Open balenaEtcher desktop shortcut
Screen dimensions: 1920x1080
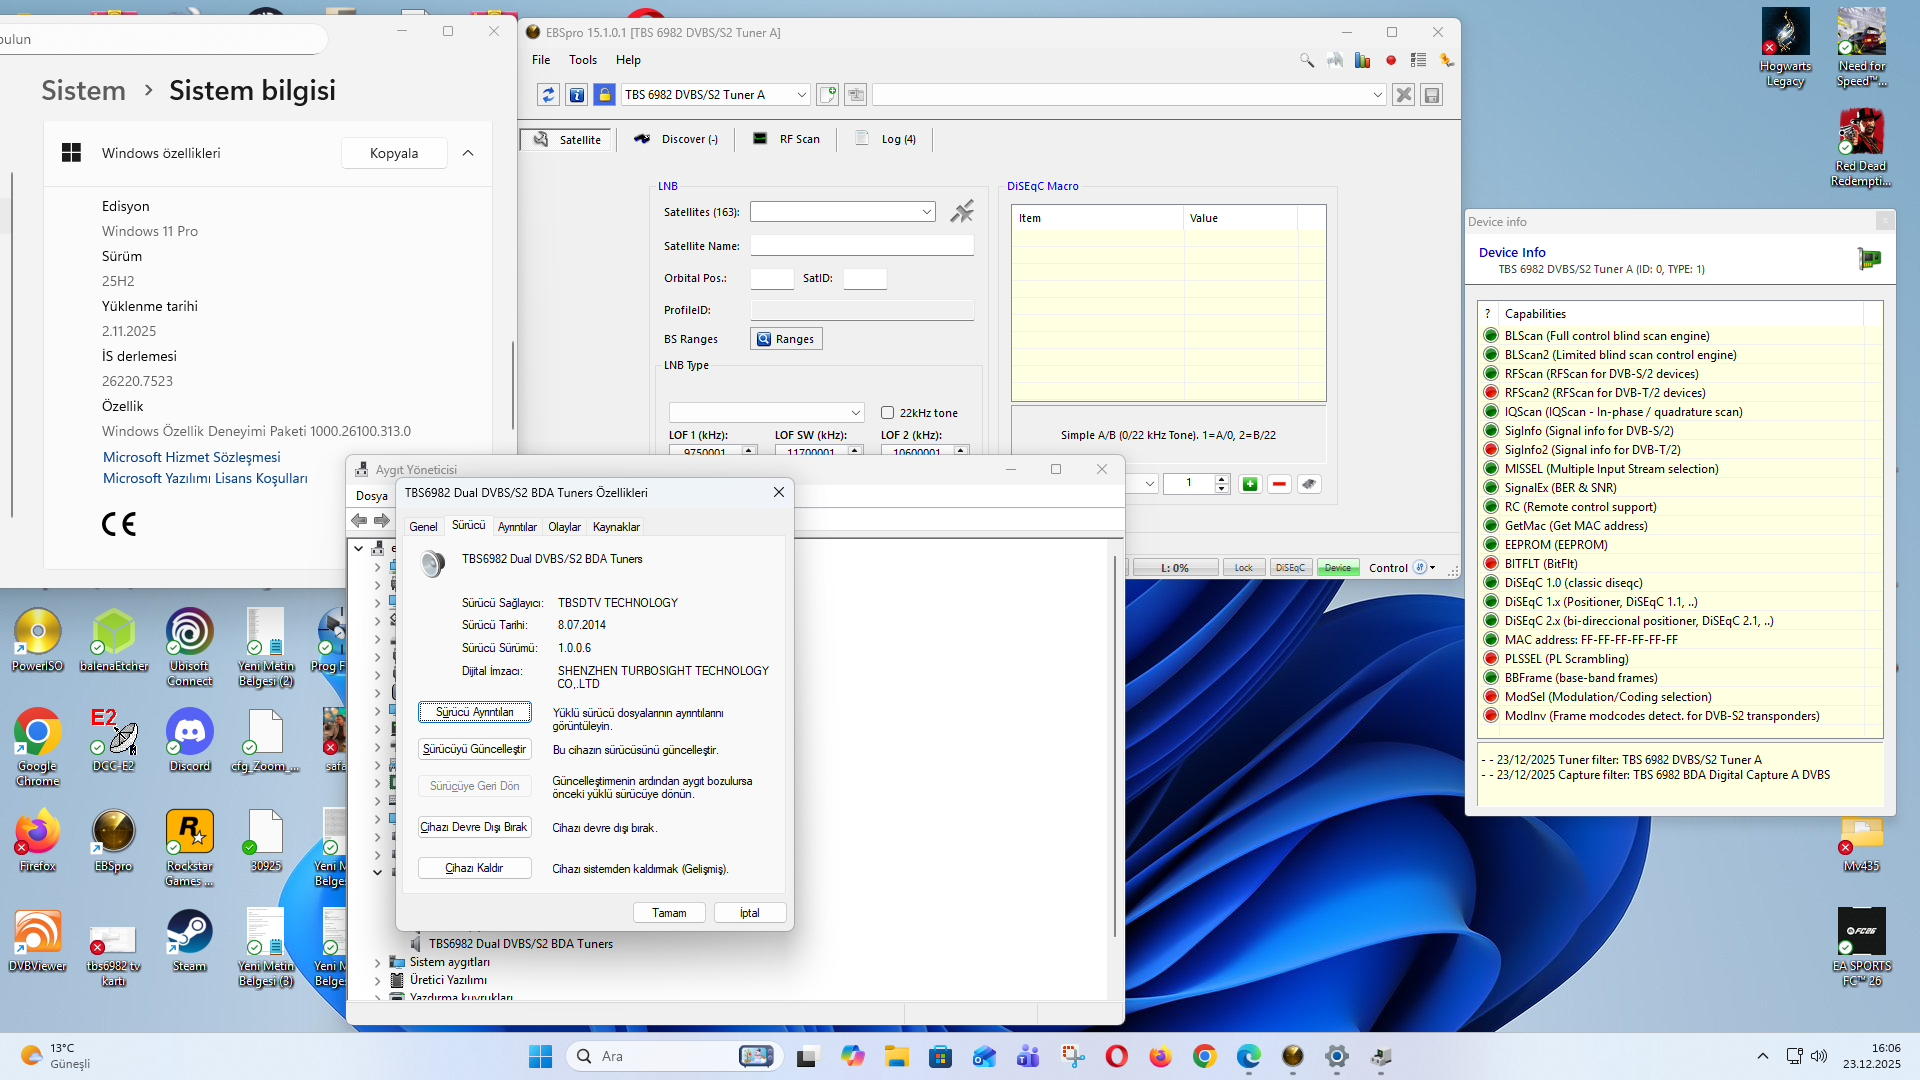coord(114,640)
